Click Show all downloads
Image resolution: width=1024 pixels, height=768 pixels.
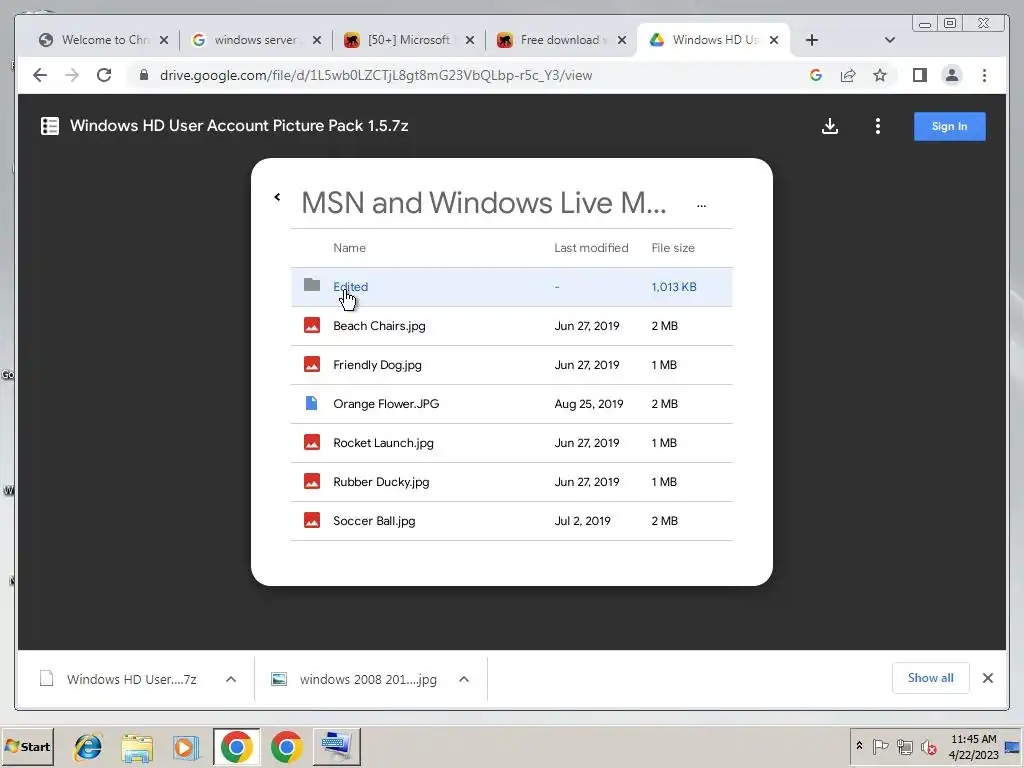pyautogui.click(x=931, y=678)
